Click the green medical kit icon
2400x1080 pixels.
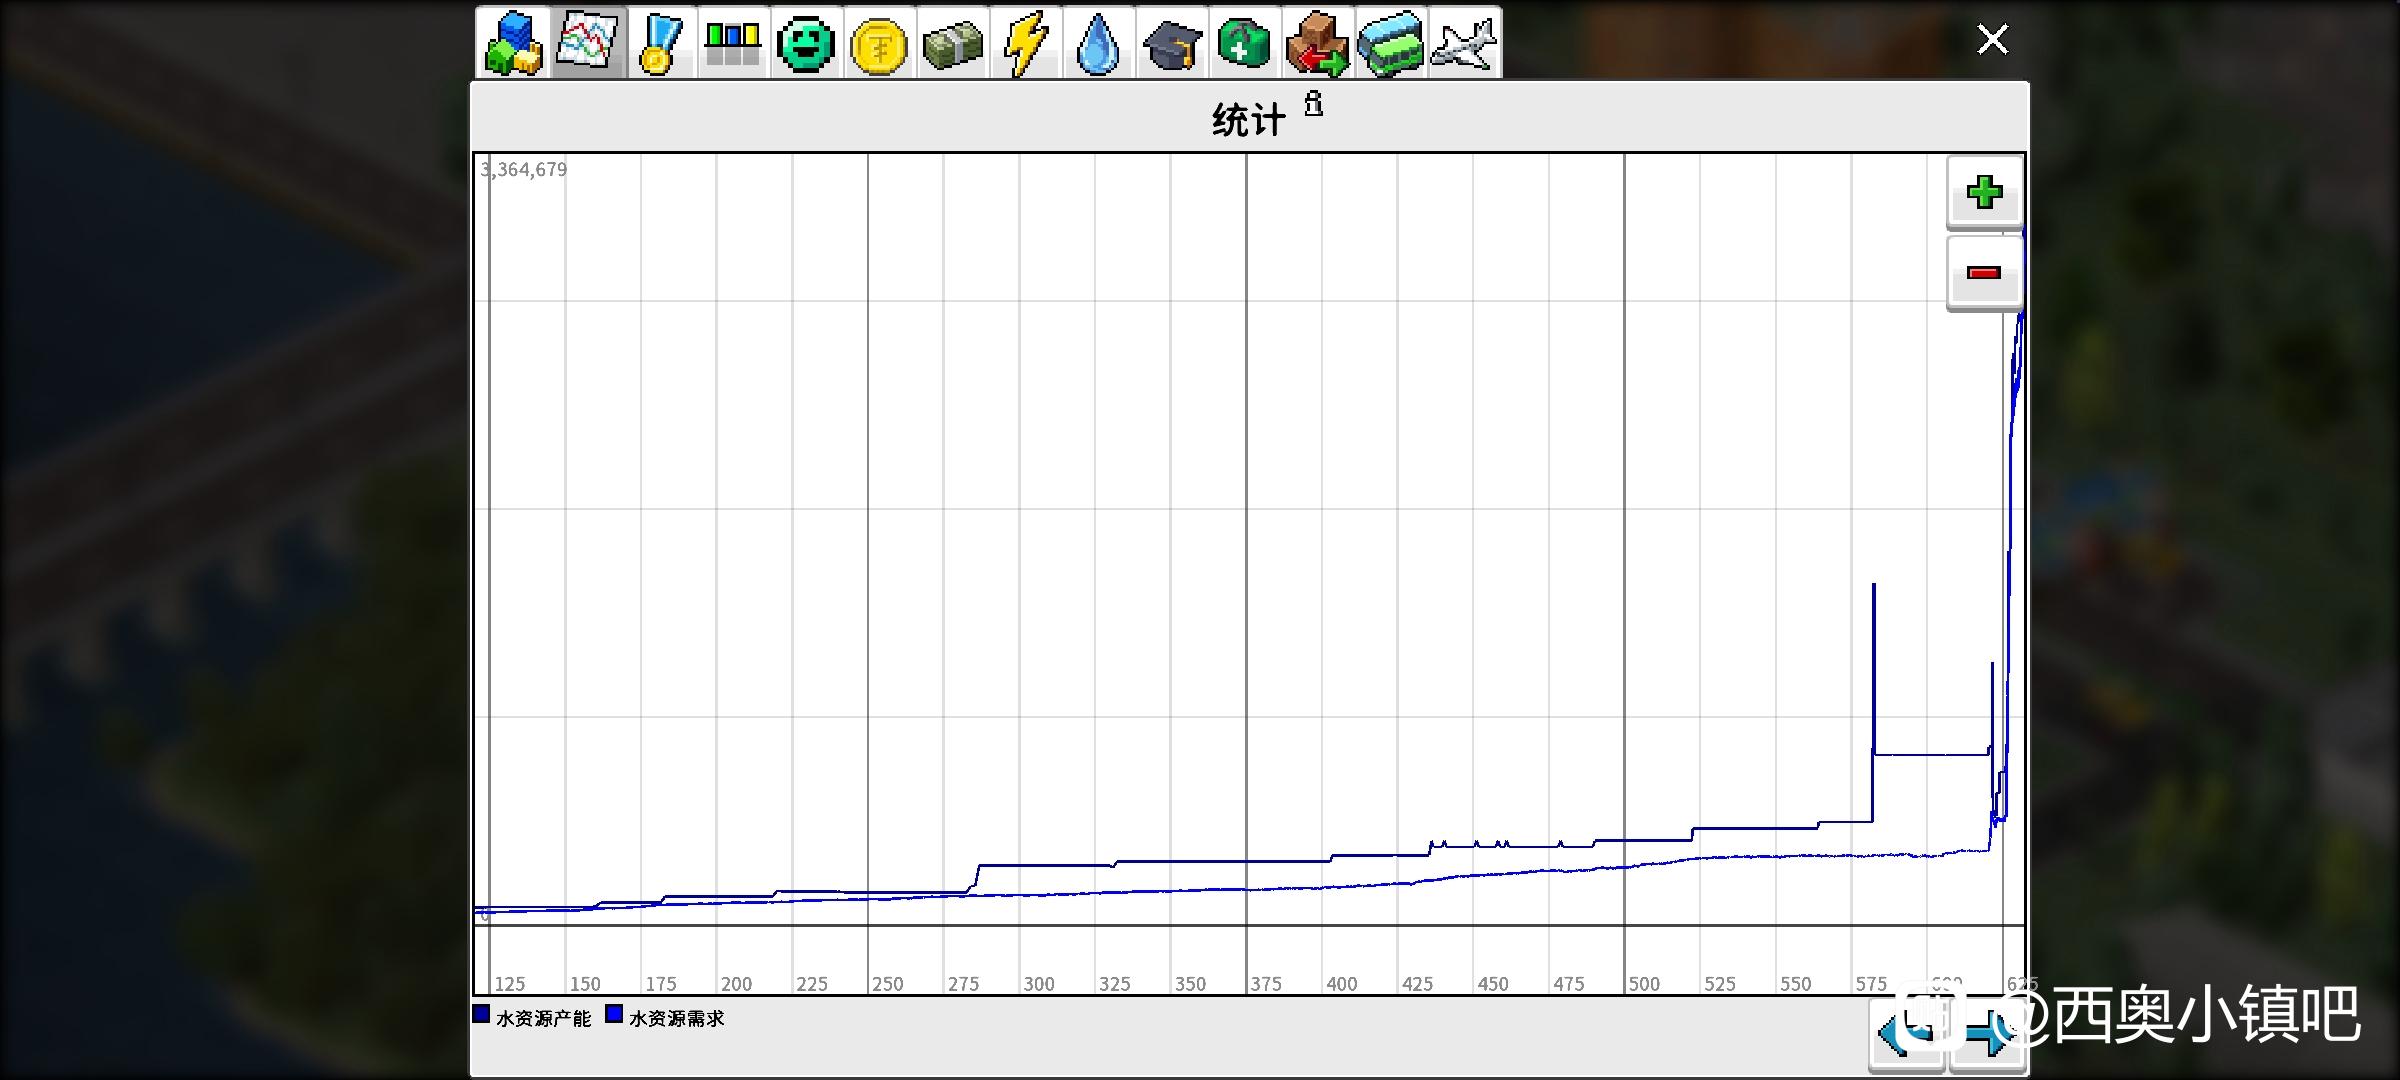(x=1244, y=43)
